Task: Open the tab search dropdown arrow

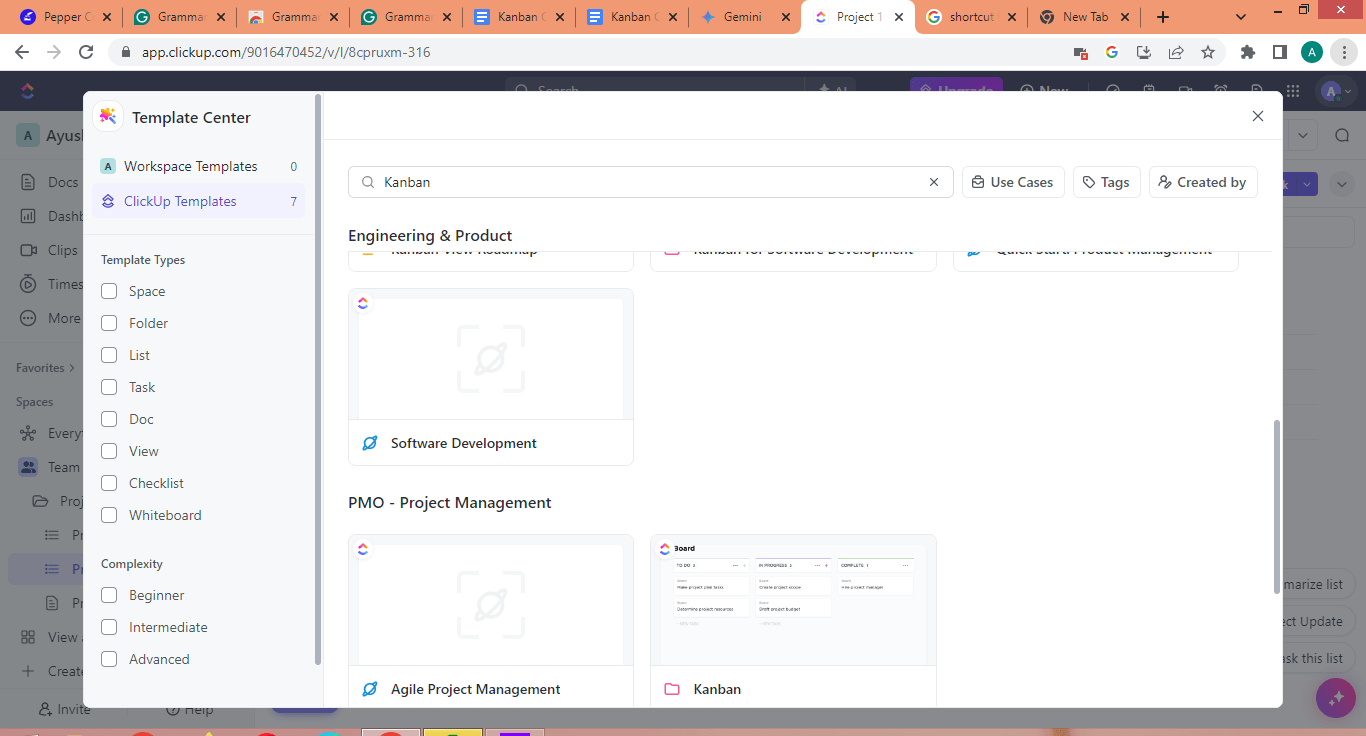Action: pyautogui.click(x=1241, y=17)
